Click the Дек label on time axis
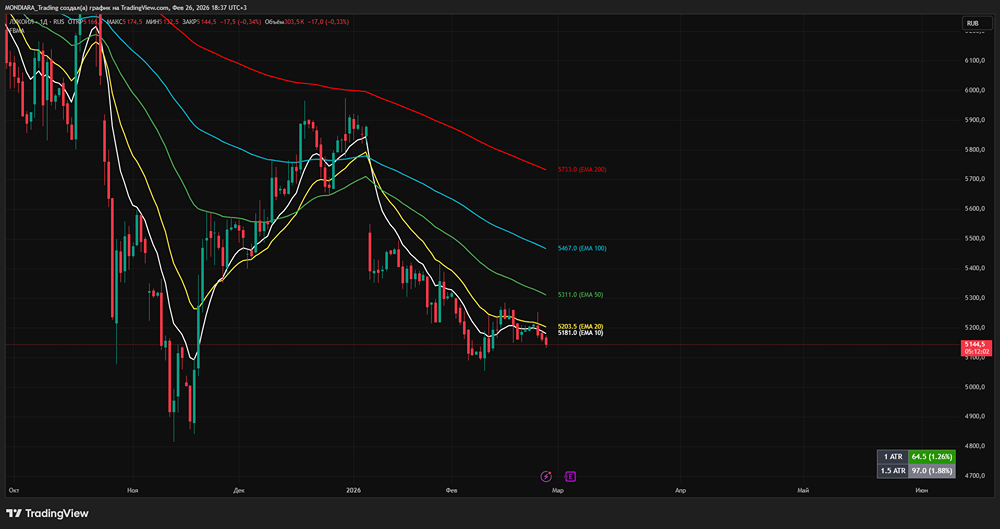The width and height of the screenshot is (1000, 529). (239, 490)
